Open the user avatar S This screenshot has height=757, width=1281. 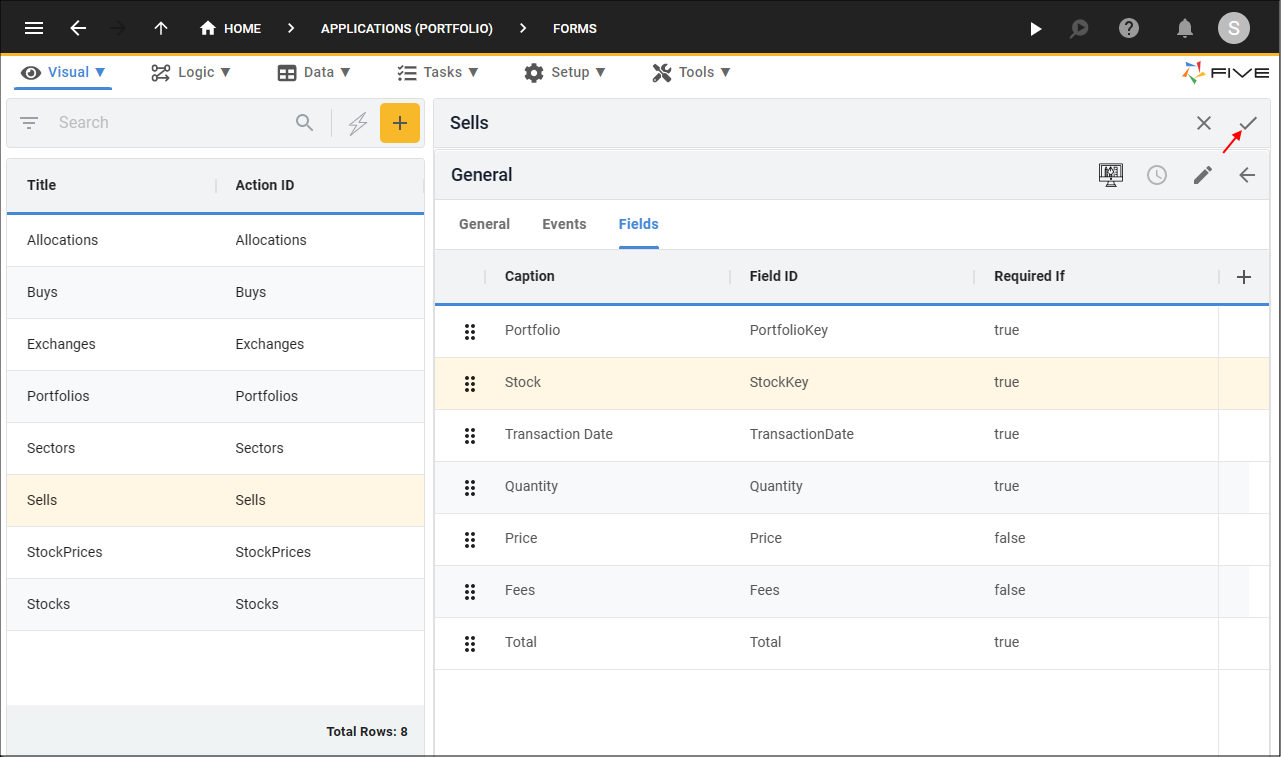coord(1234,28)
